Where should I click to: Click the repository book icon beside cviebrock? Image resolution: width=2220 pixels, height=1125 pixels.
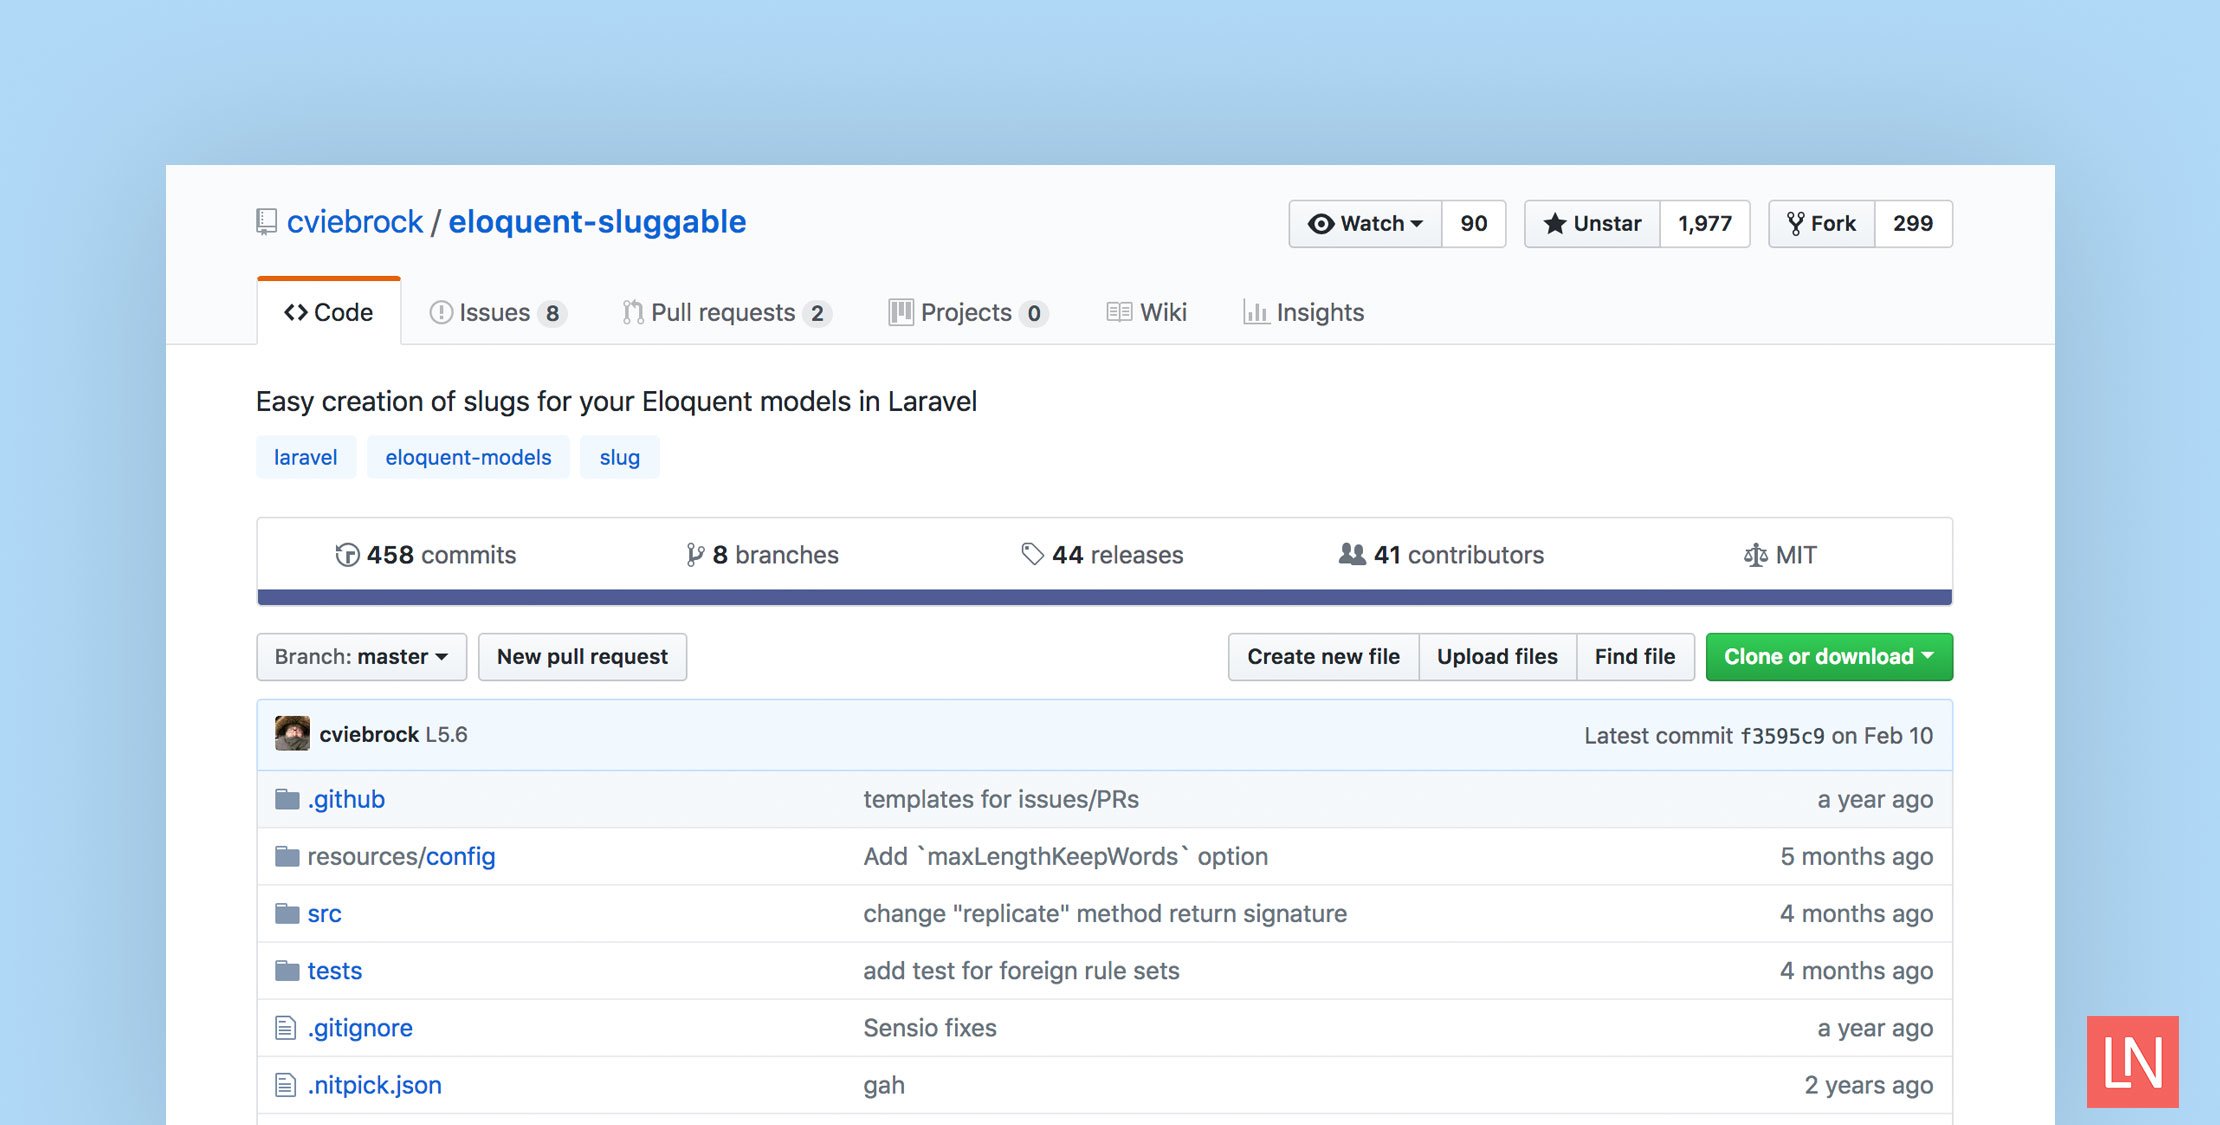266,222
